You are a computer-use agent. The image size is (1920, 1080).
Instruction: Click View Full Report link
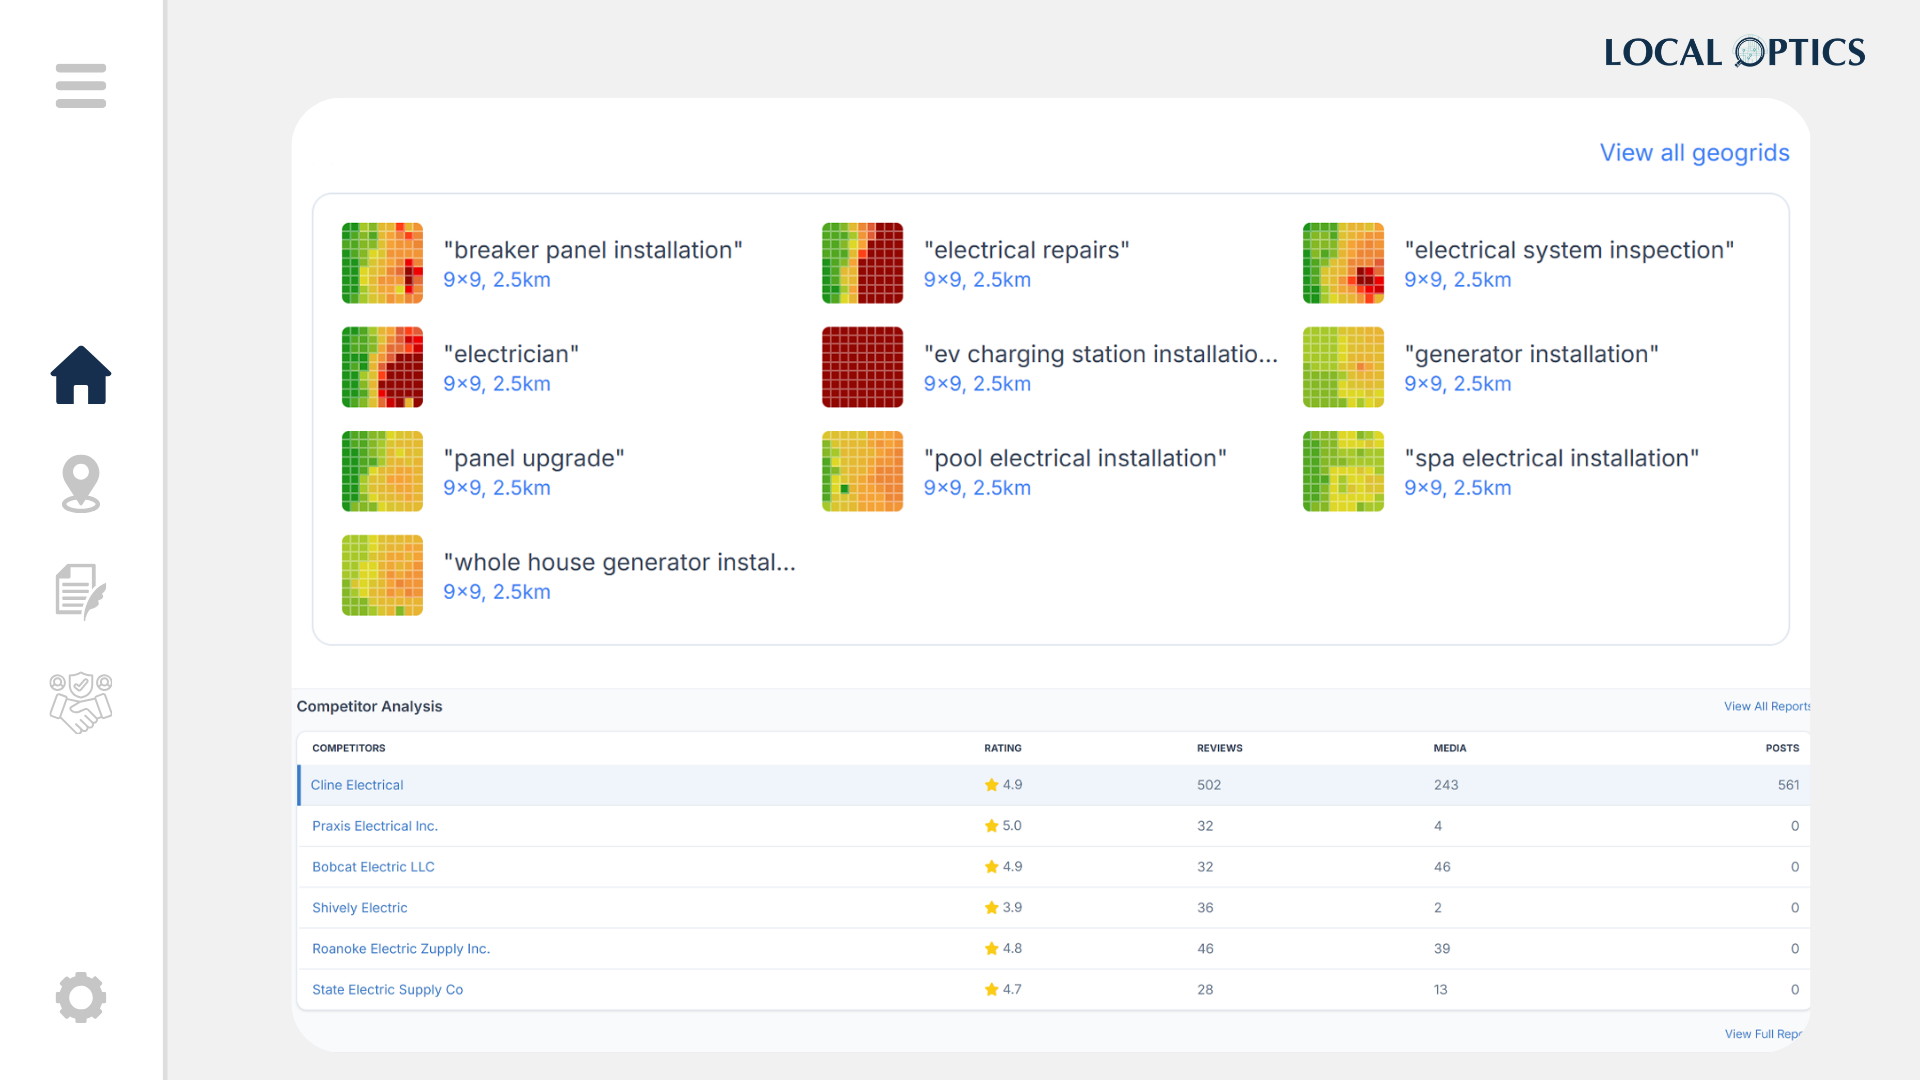point(1762,1034)
